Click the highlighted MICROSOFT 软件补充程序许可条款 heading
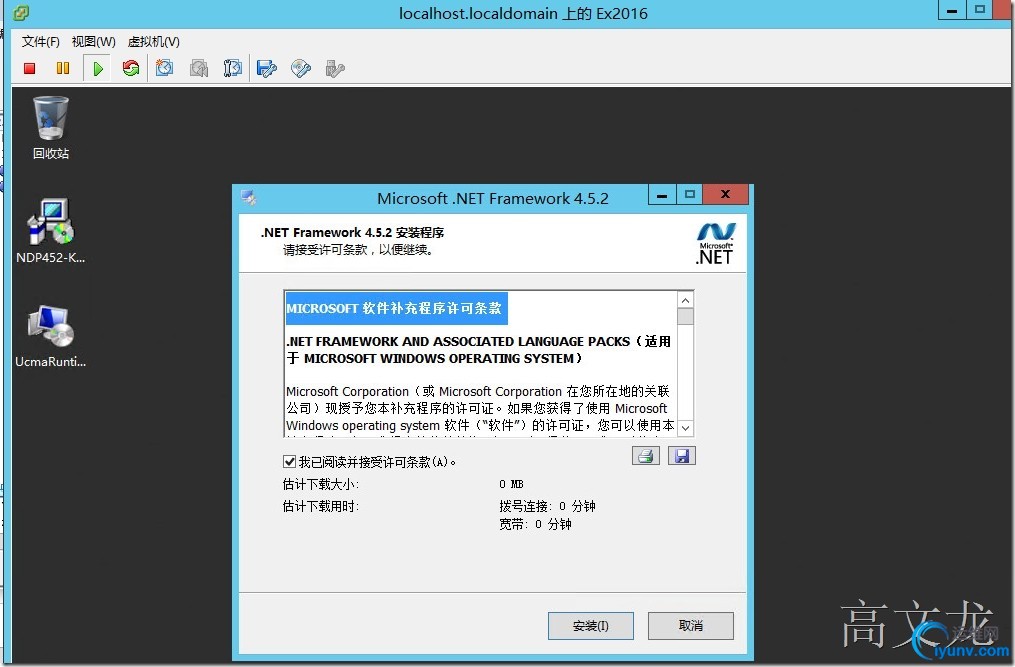The image size is (1015, 667). (x=394, y=309)
